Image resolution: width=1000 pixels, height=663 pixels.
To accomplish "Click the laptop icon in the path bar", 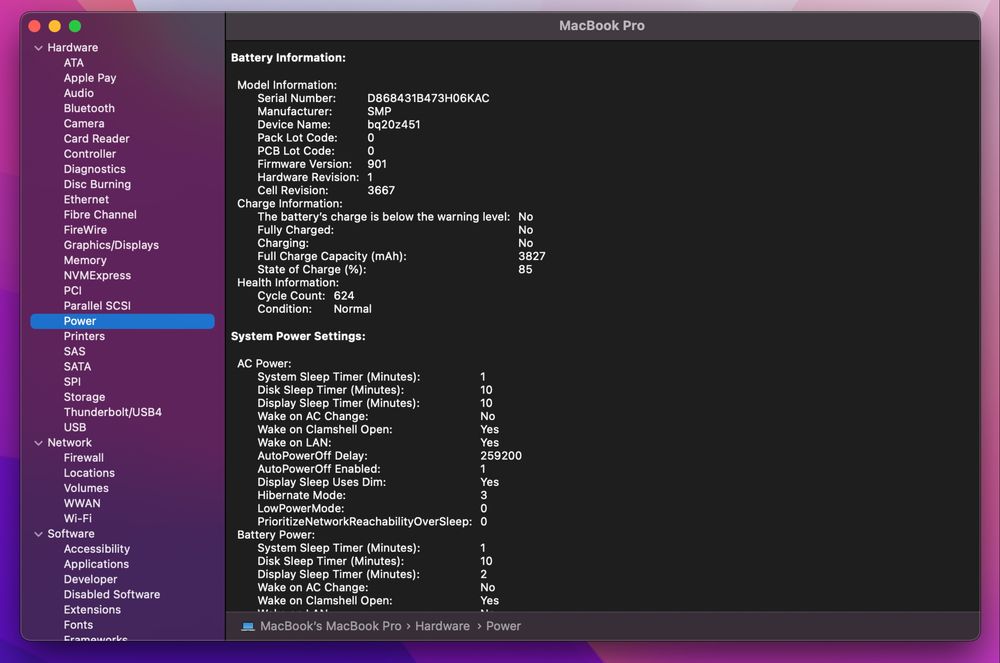I will coord(248,627).
